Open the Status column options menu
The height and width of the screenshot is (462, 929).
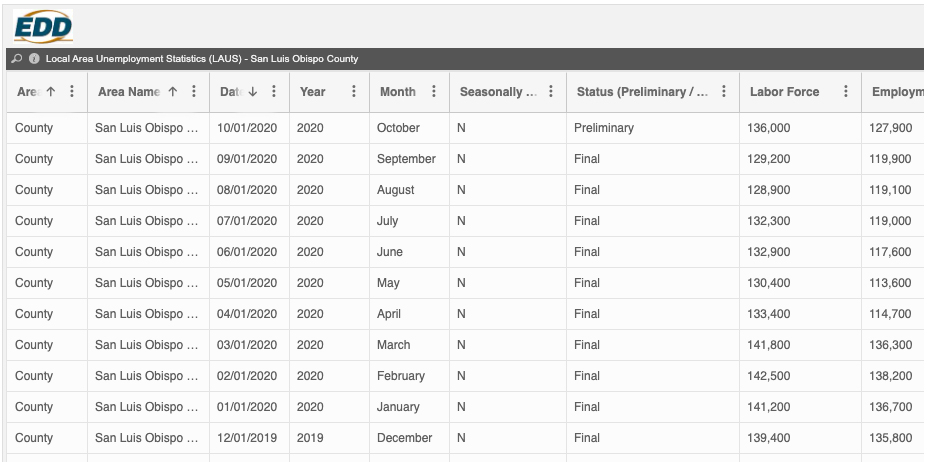[x=724, y=92]
